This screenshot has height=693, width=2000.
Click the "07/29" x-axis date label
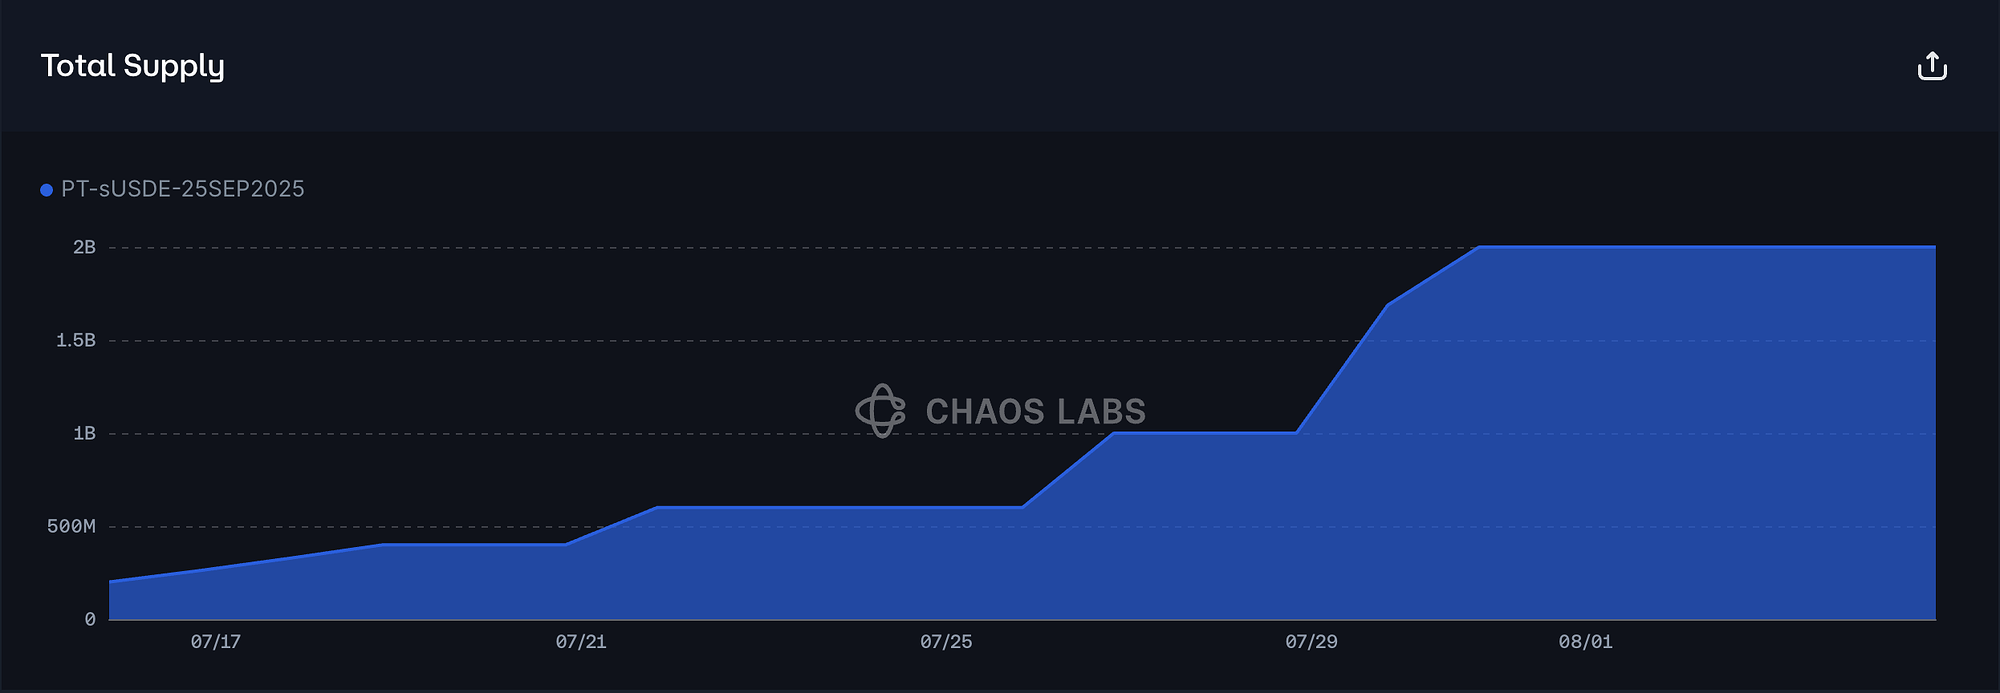tap(1311, 642)
